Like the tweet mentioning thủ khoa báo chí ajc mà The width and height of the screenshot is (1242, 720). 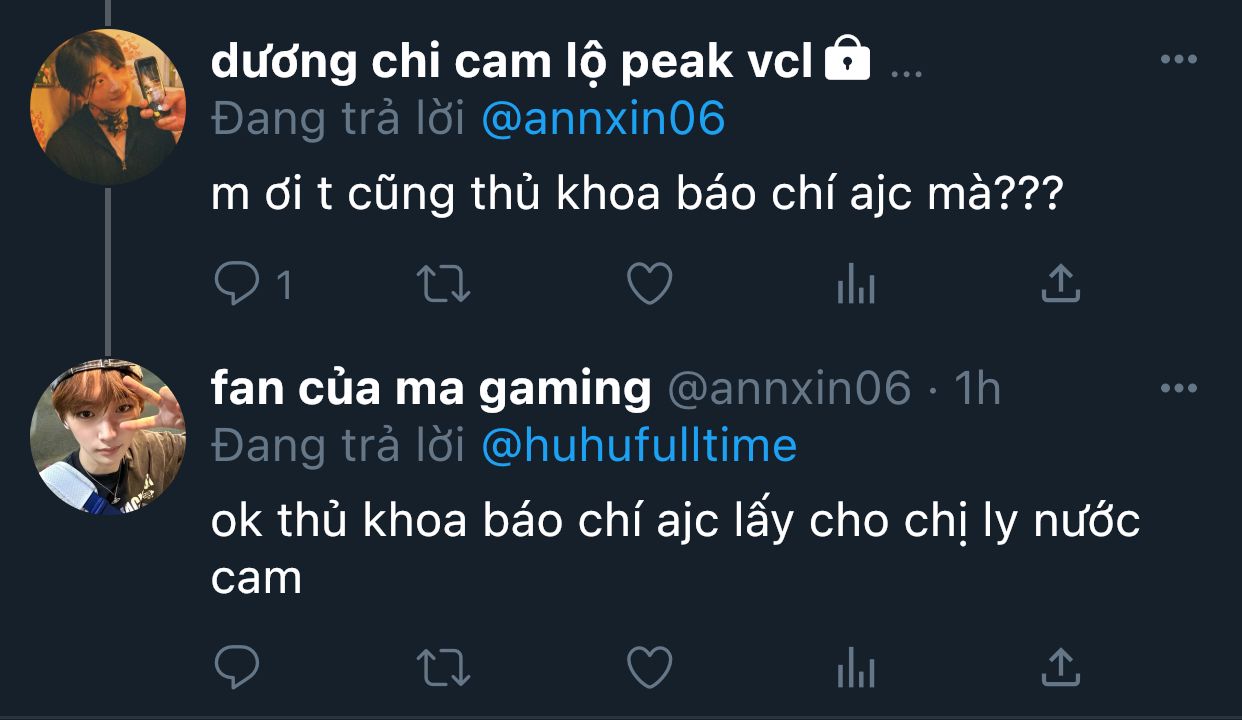tap(649, 285)
